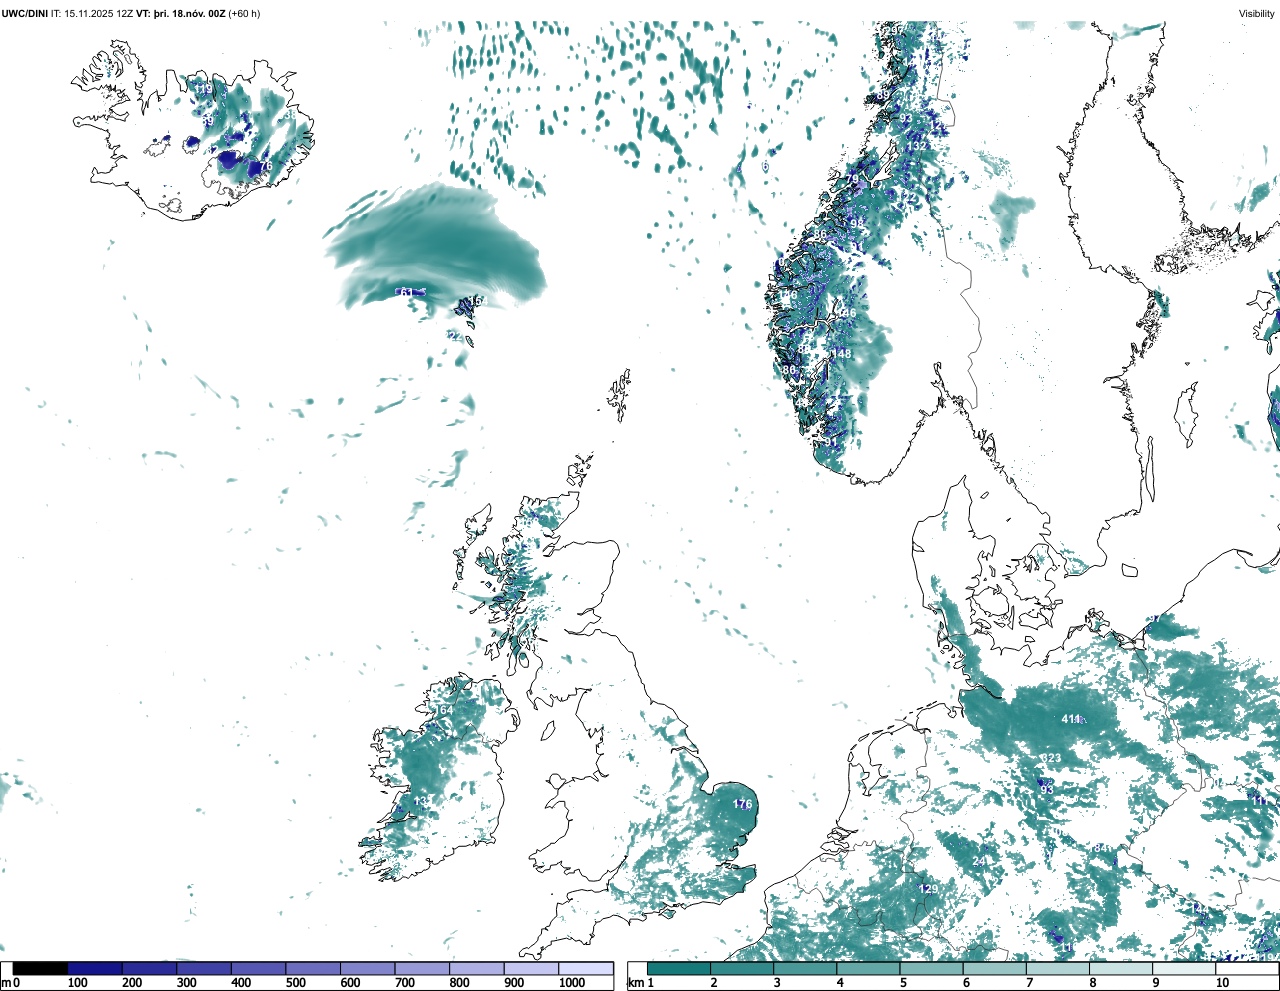
Task: Click the palest 1000 m legend swatch
Action: click(585, 968)
